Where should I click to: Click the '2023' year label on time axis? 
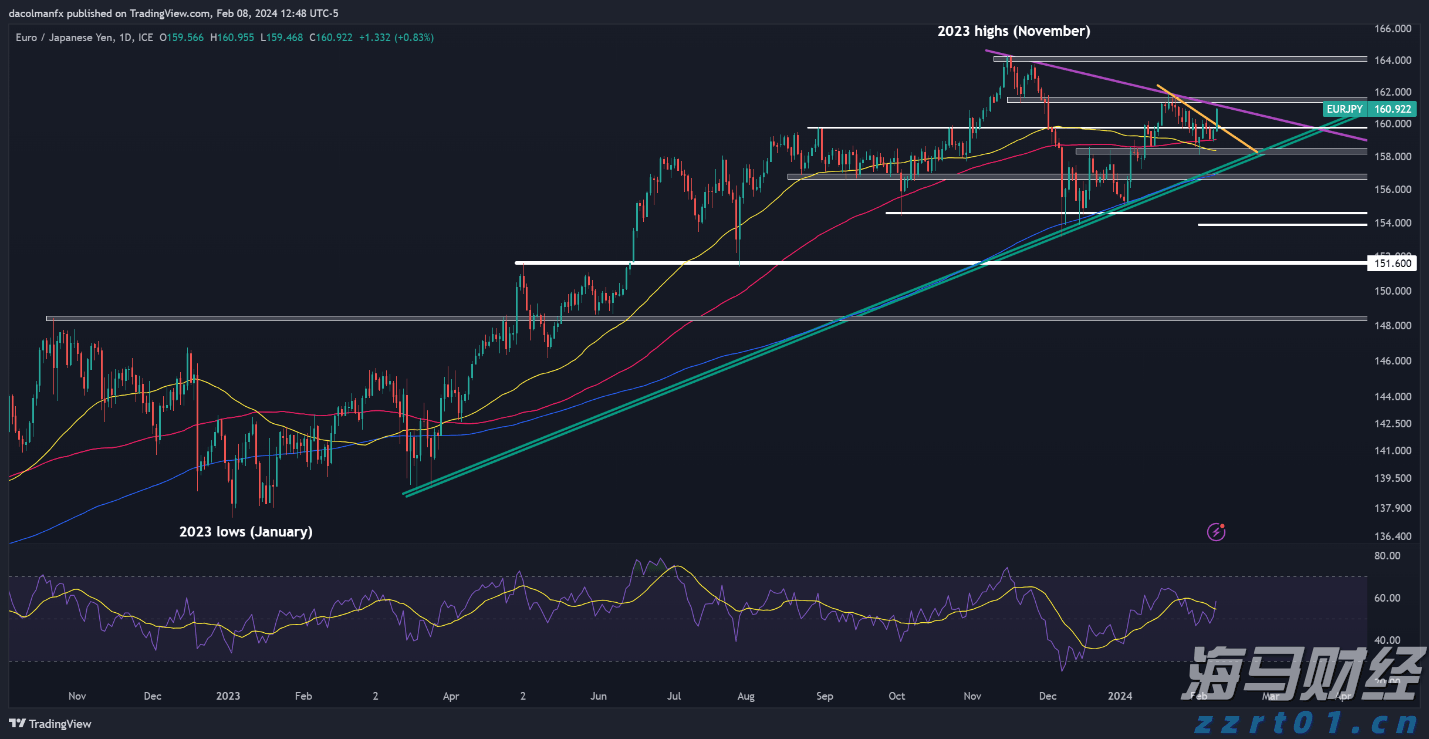pos(228,696)
